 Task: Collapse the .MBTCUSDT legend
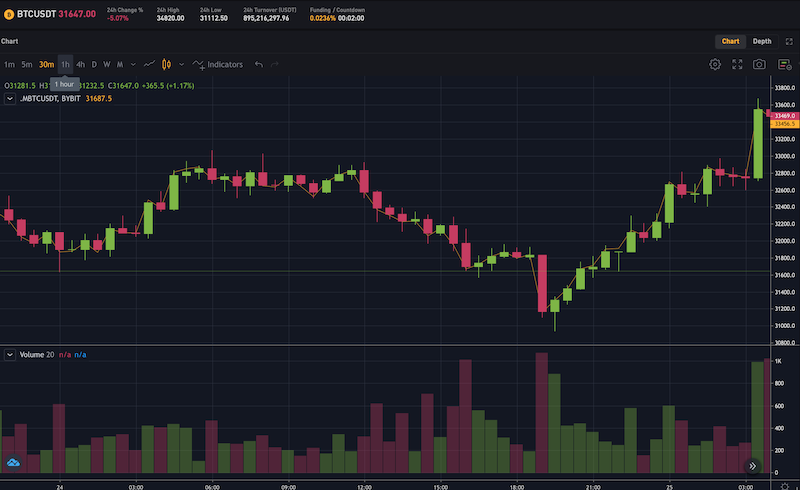pos(10,99)
